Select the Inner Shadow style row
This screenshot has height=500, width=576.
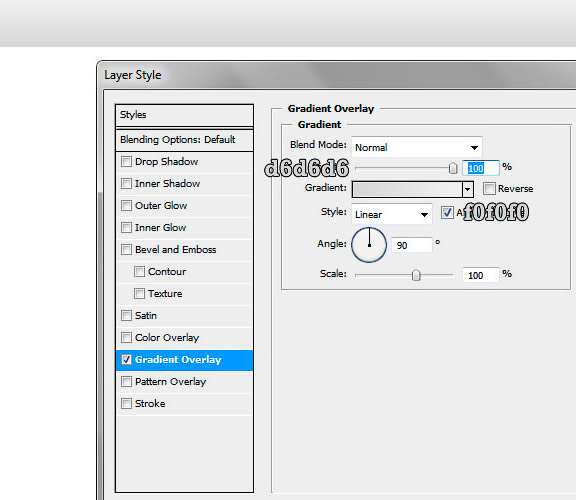tap(184, 183)
